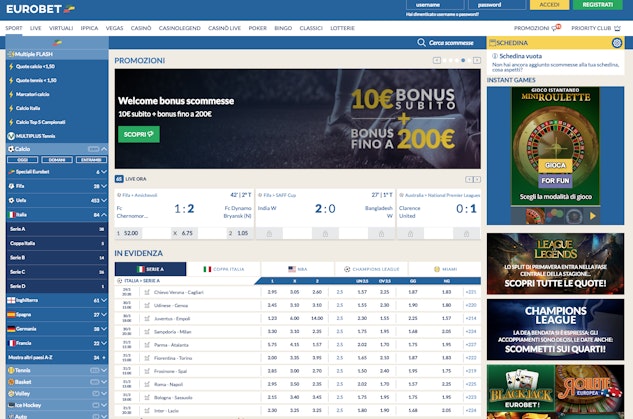Open the Serie A sidebar league row
Viewport: 633px width, 419px height.
click(57, 229)
